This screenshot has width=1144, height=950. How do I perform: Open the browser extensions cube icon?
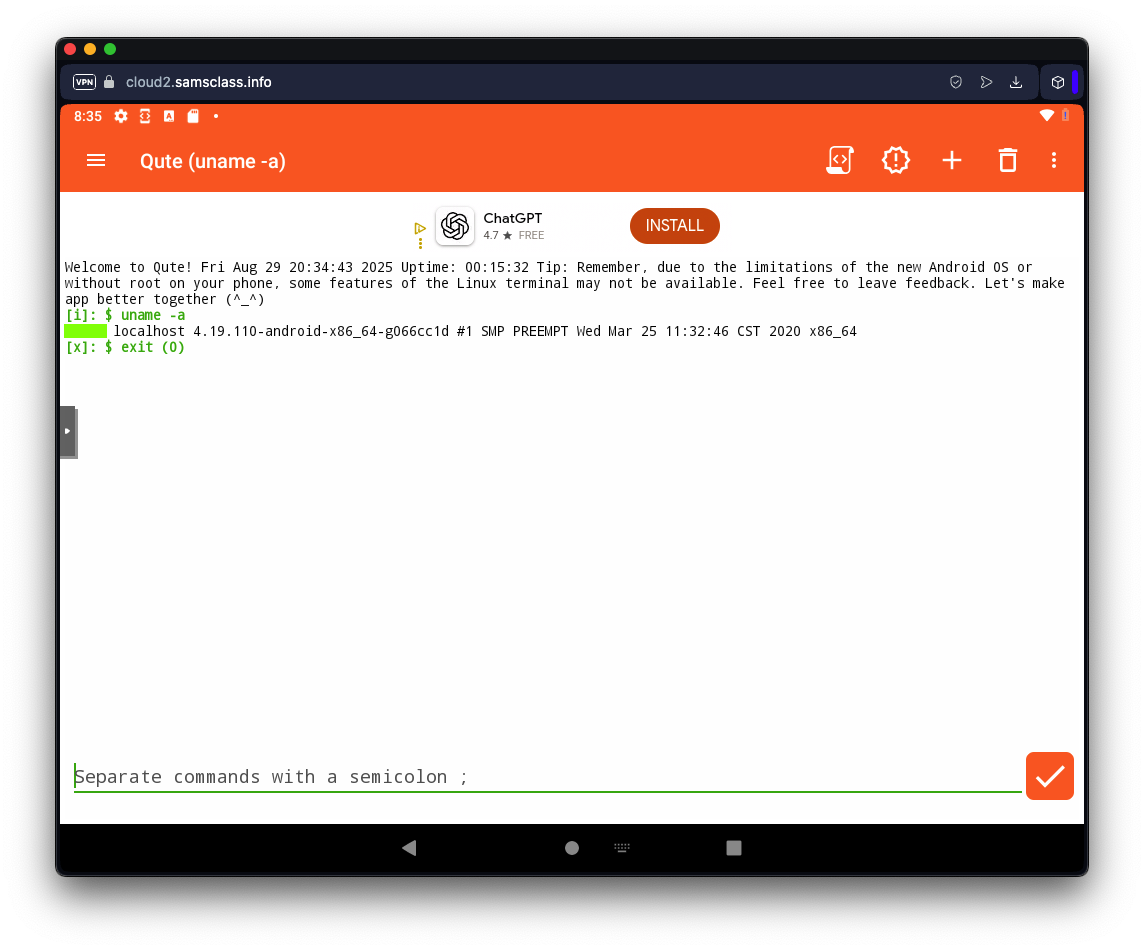[1057, 82]
